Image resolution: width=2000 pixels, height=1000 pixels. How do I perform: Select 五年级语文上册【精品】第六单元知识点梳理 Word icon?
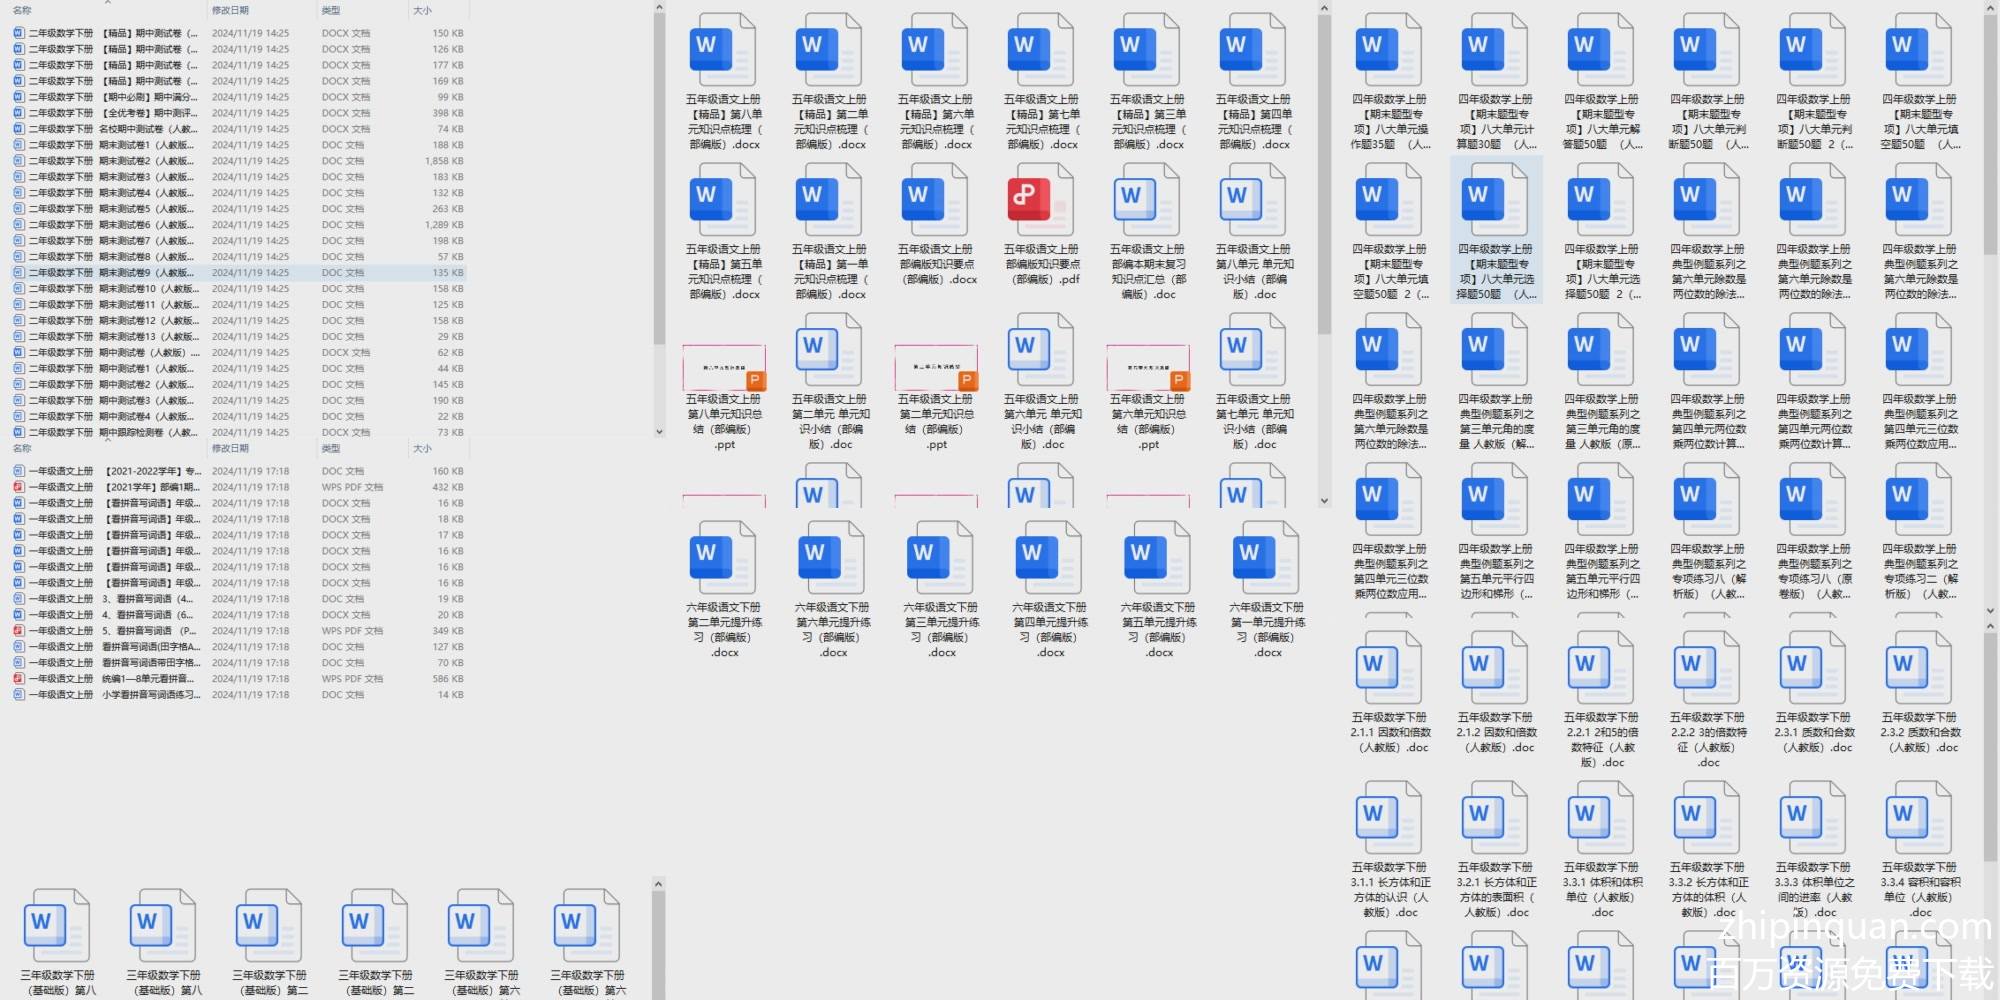coord(935,49)
